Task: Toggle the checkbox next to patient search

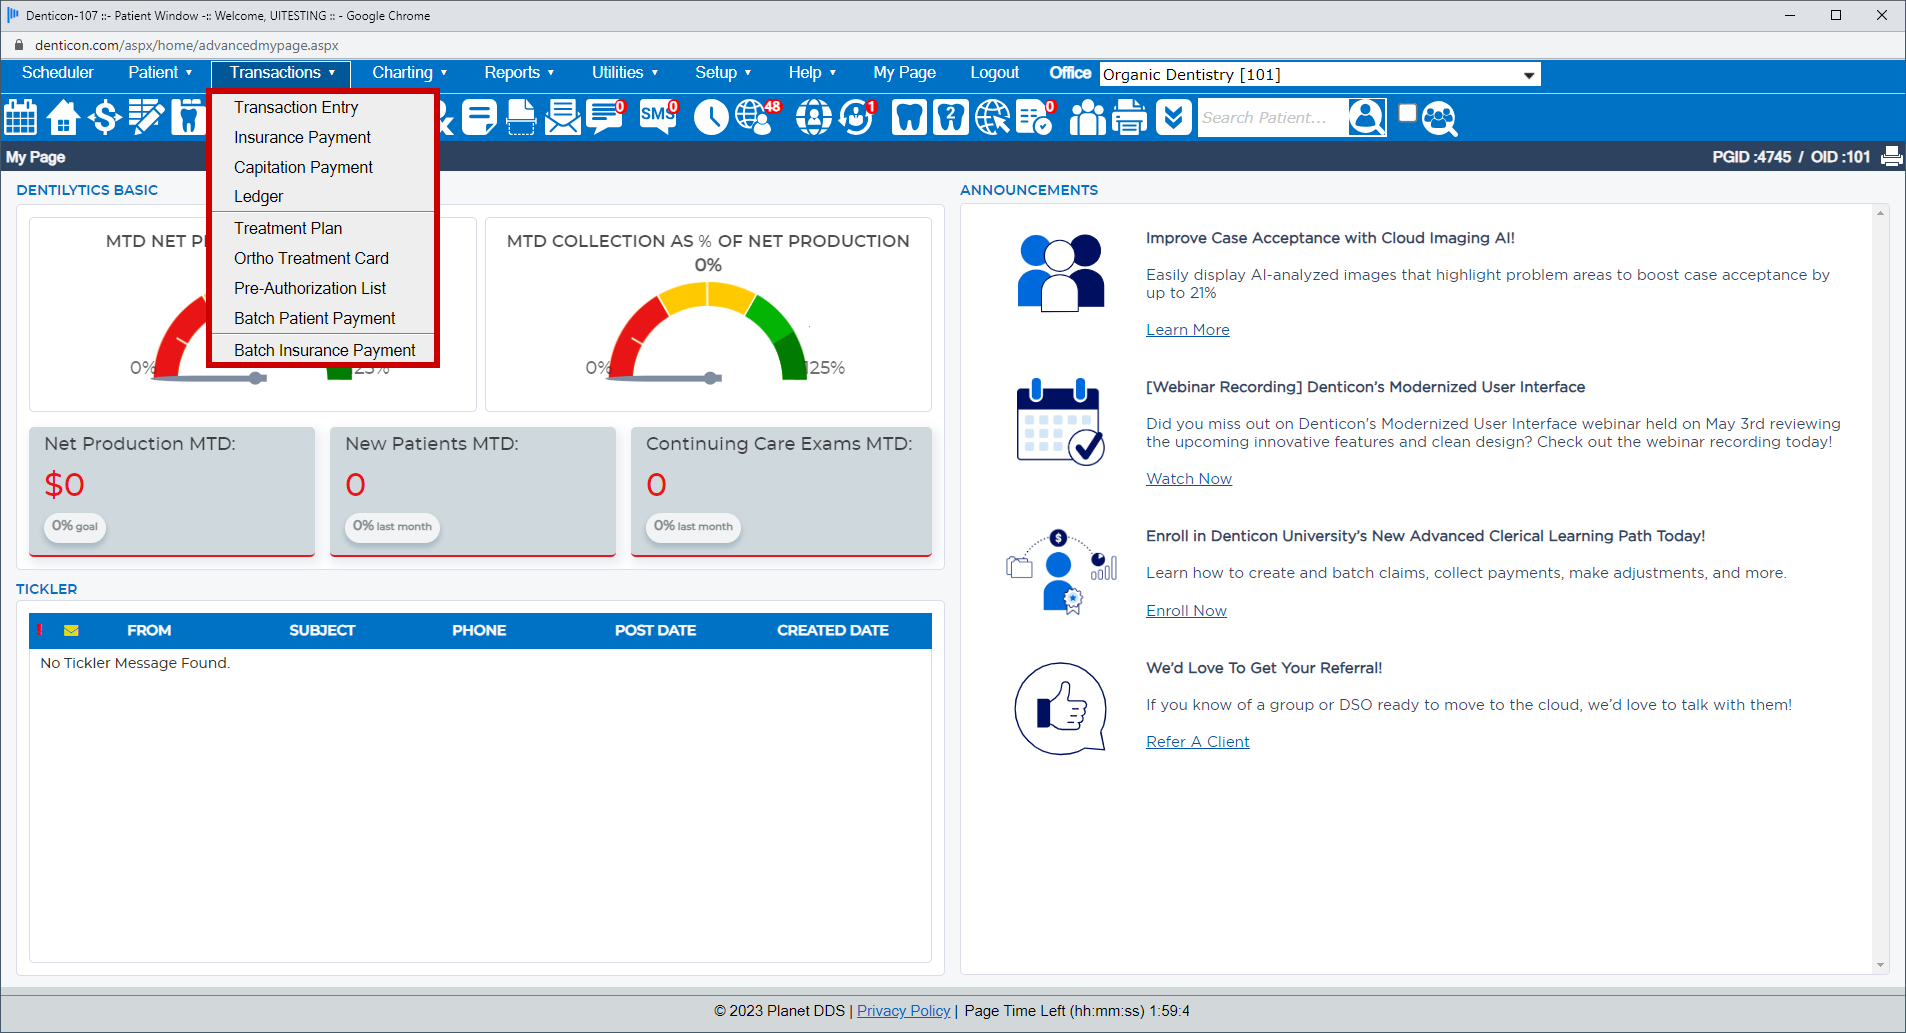Action: pos(1407,112)
